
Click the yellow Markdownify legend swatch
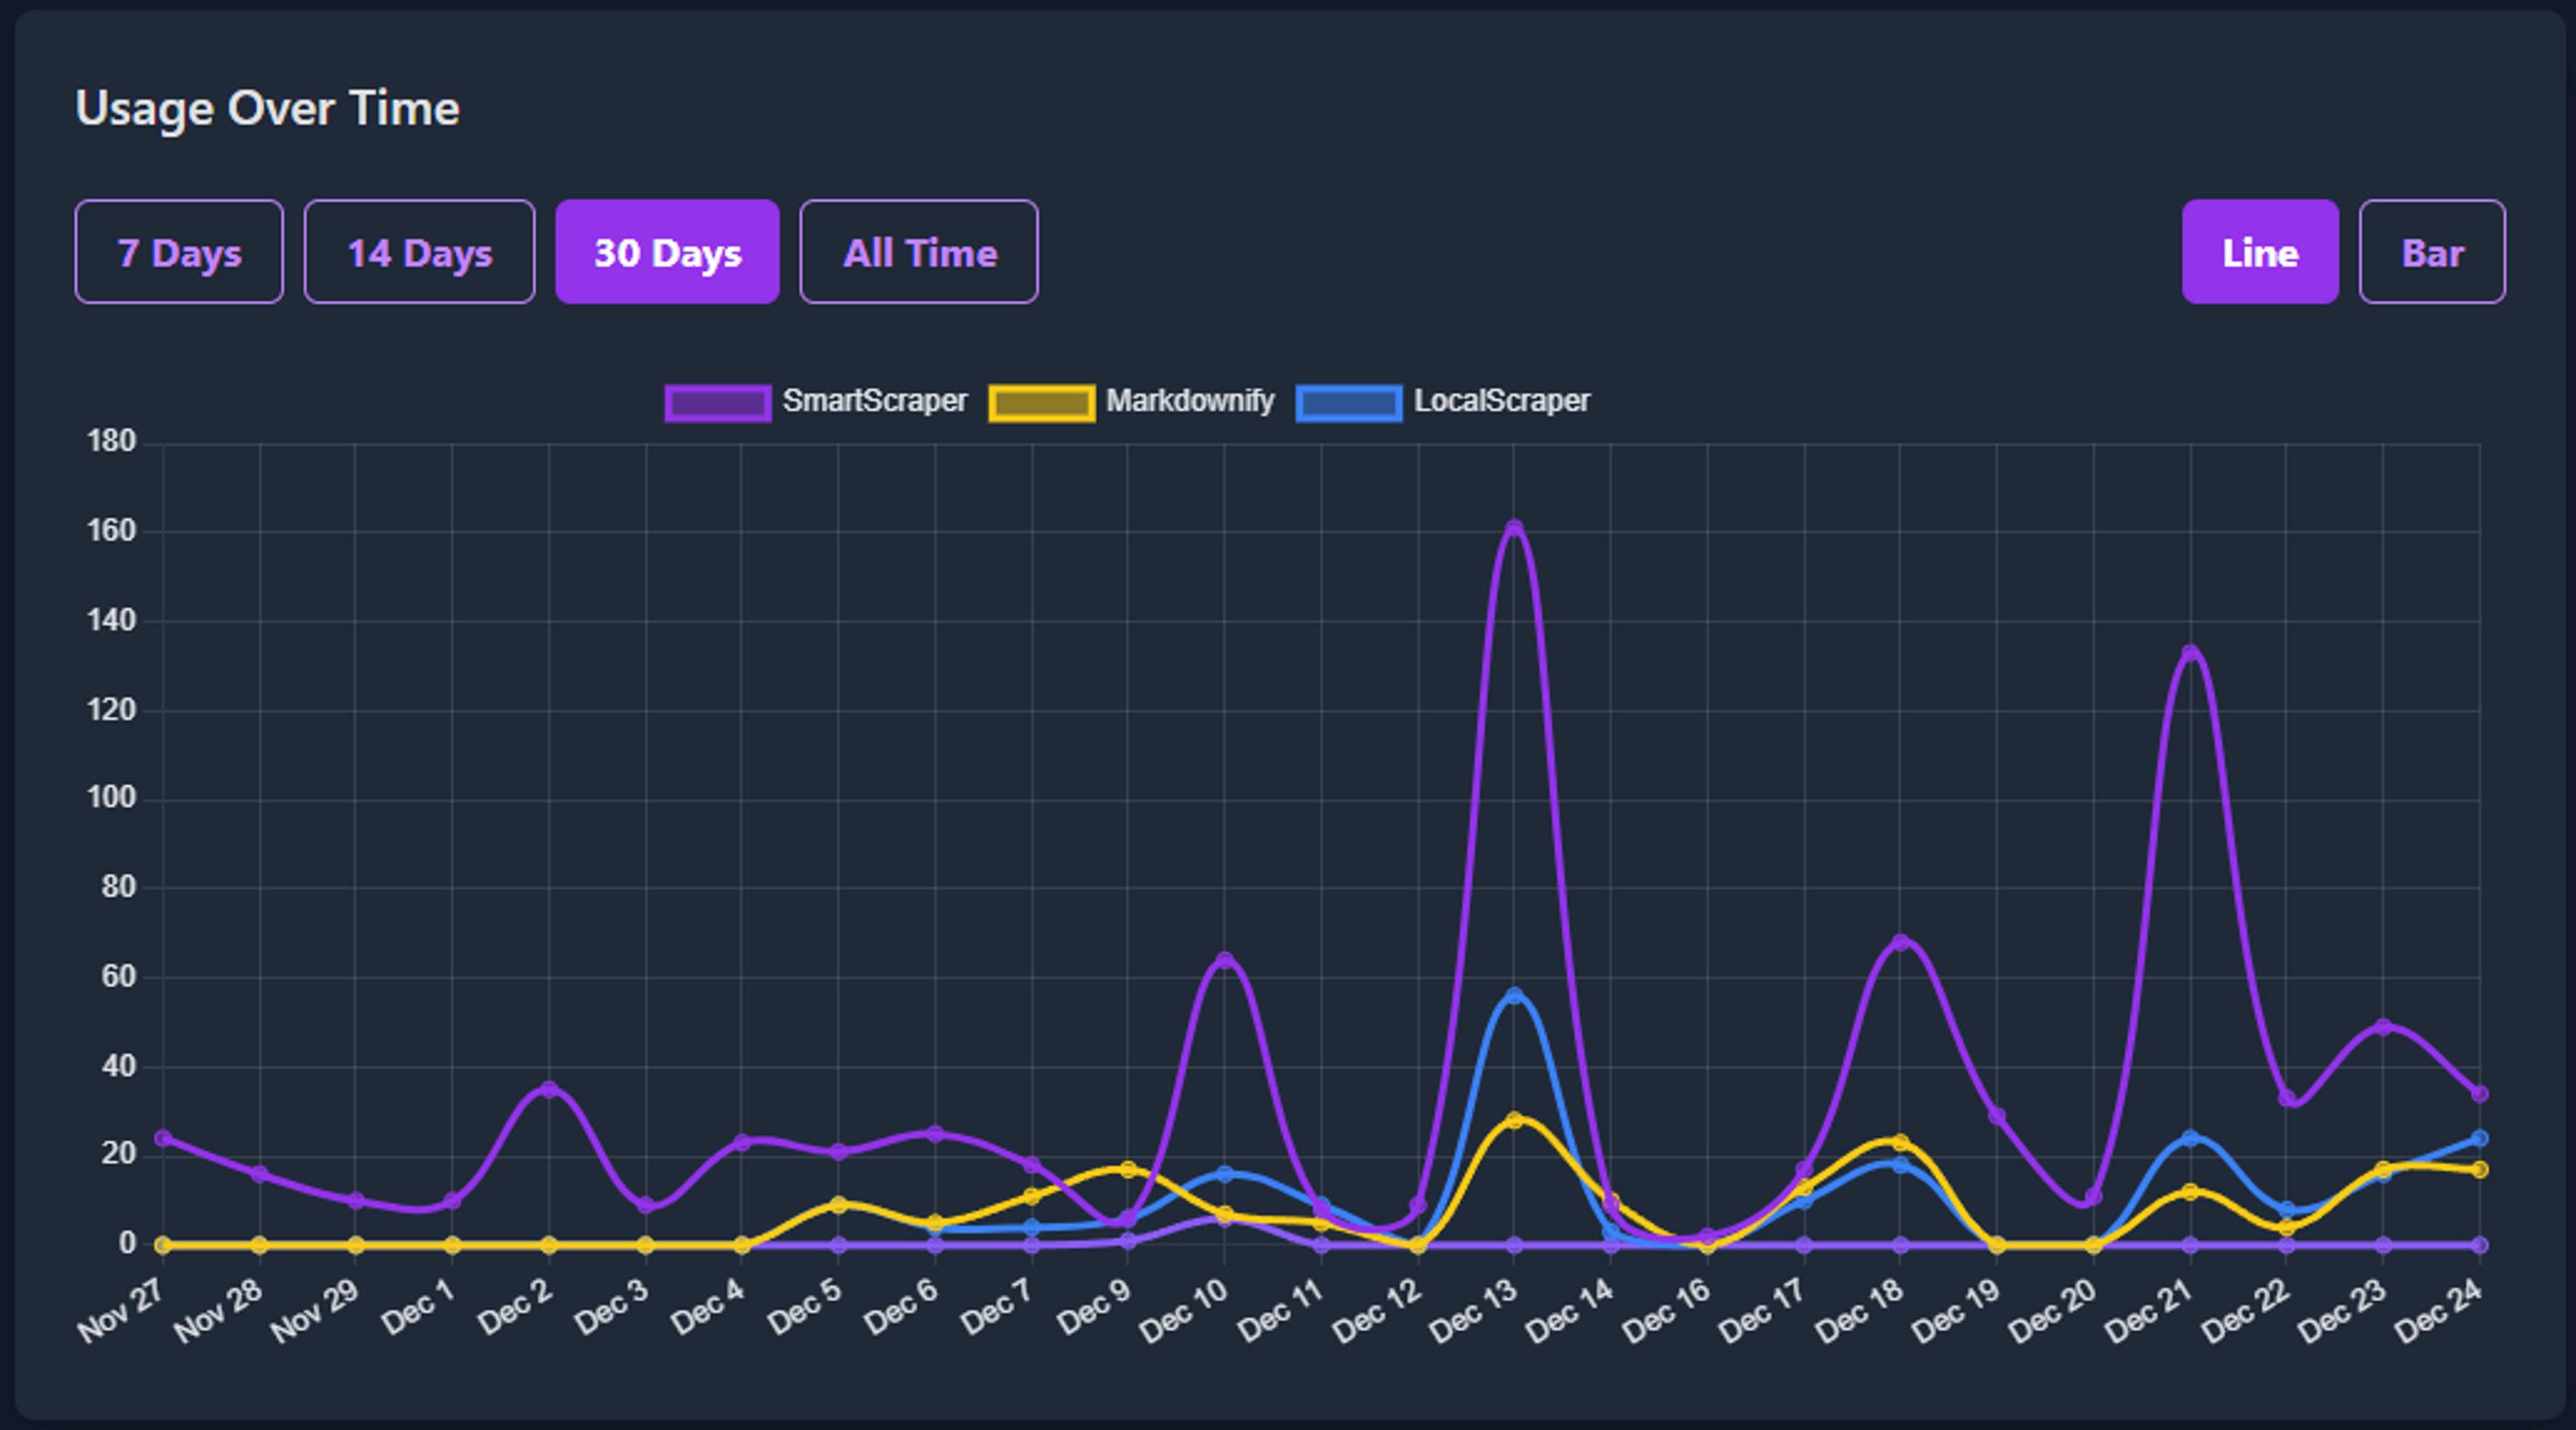point(1041,403)
